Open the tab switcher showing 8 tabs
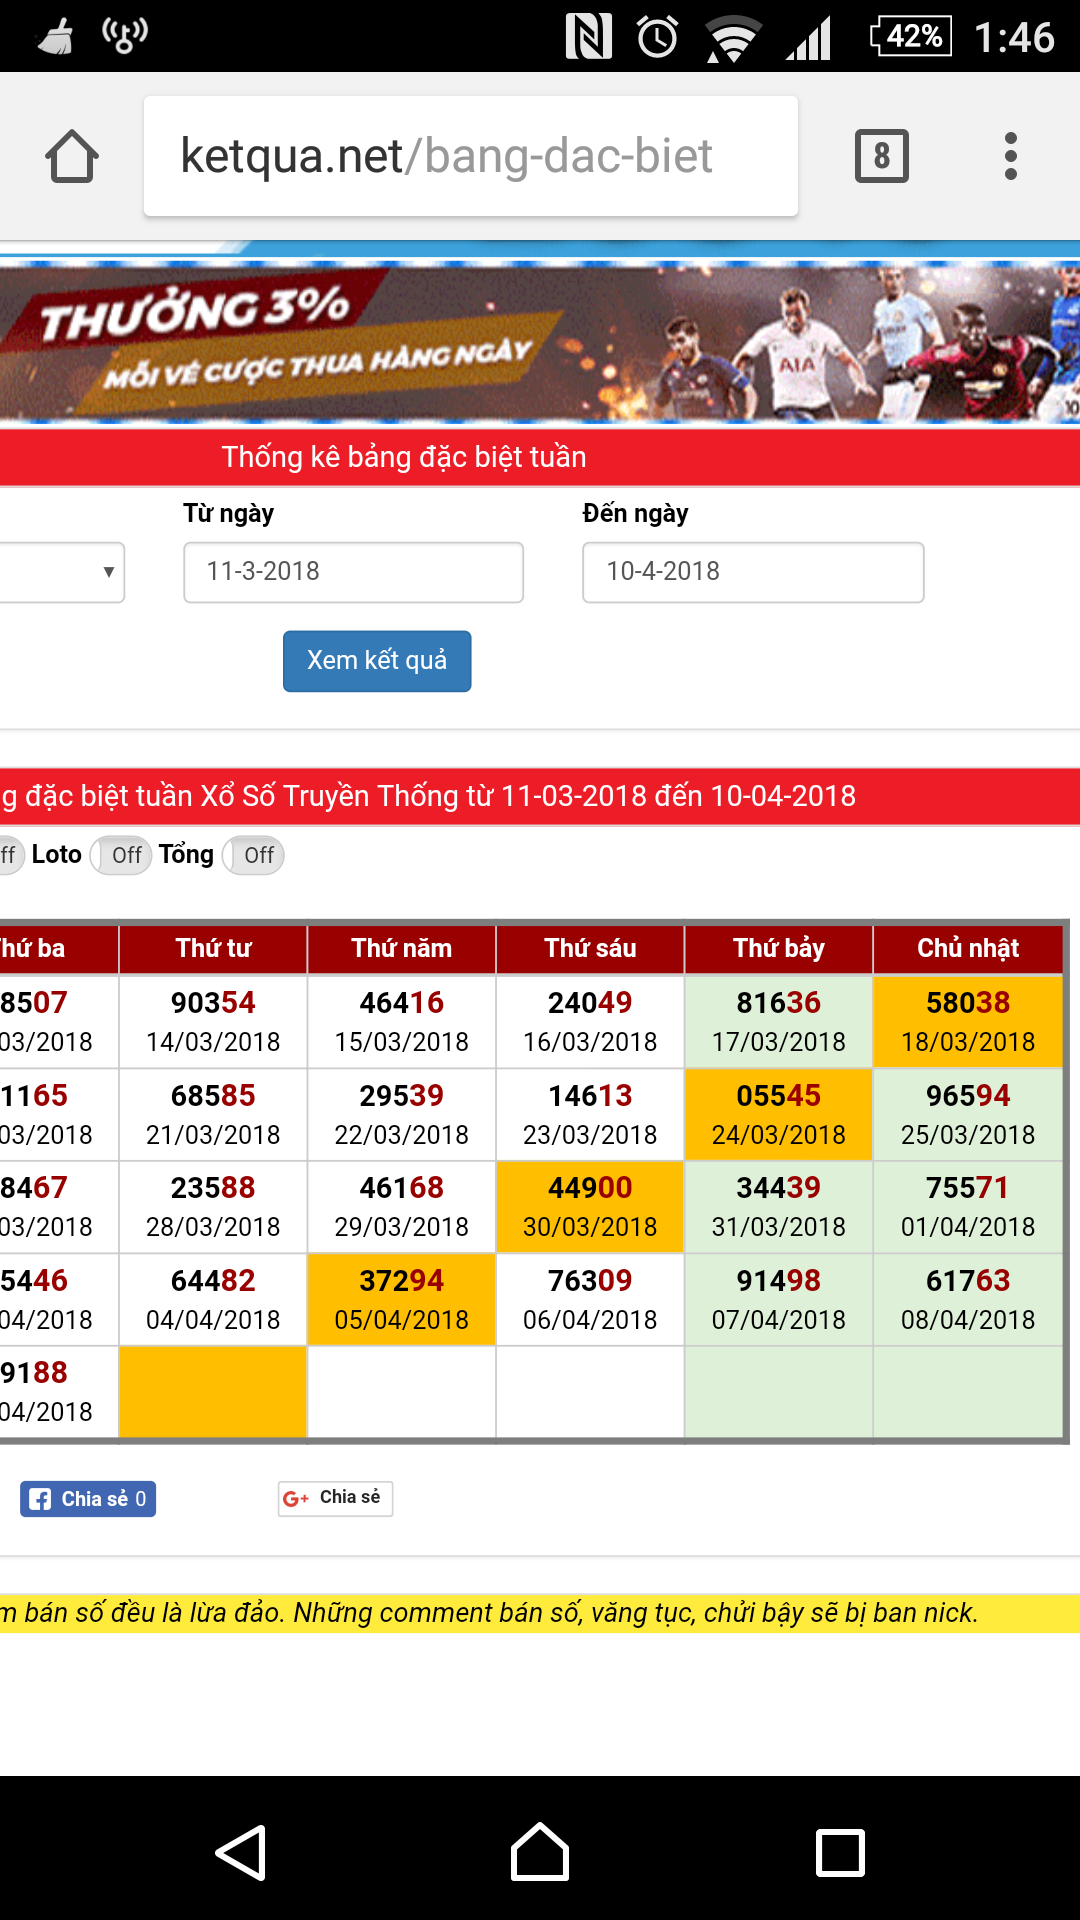 [881, 156]
